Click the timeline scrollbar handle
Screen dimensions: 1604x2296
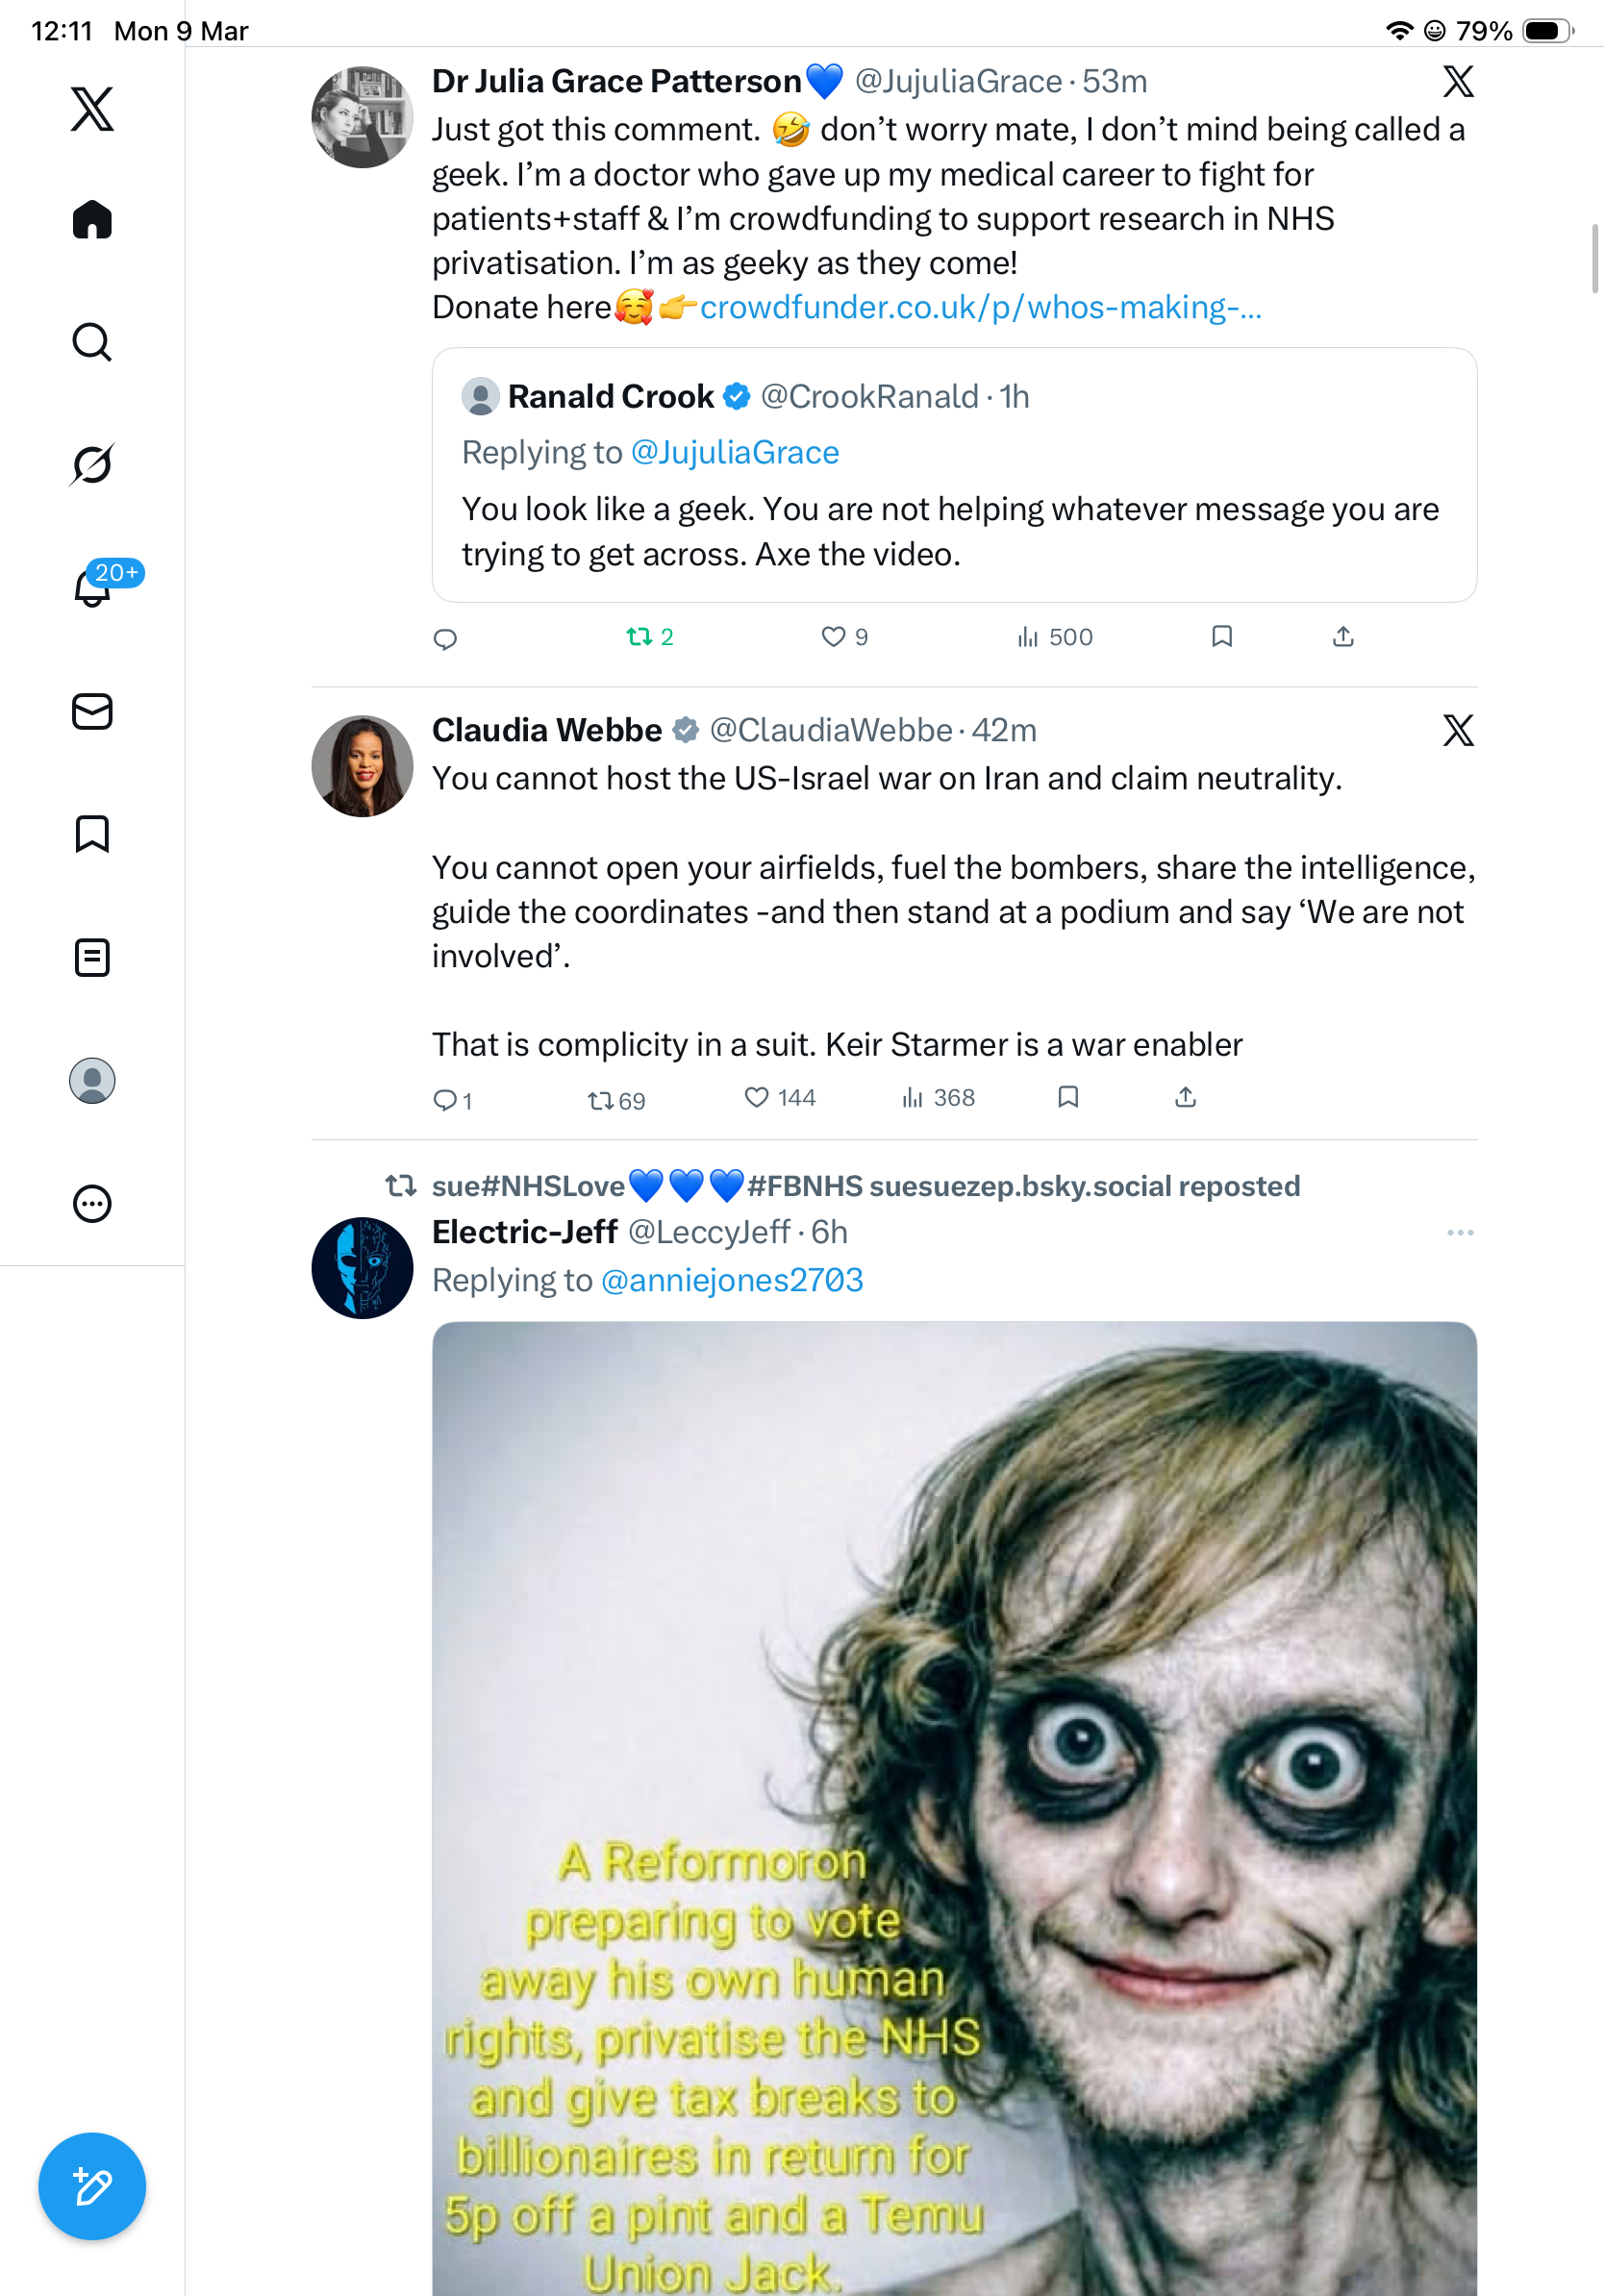pyautogui.click(x=1595, y=259)
